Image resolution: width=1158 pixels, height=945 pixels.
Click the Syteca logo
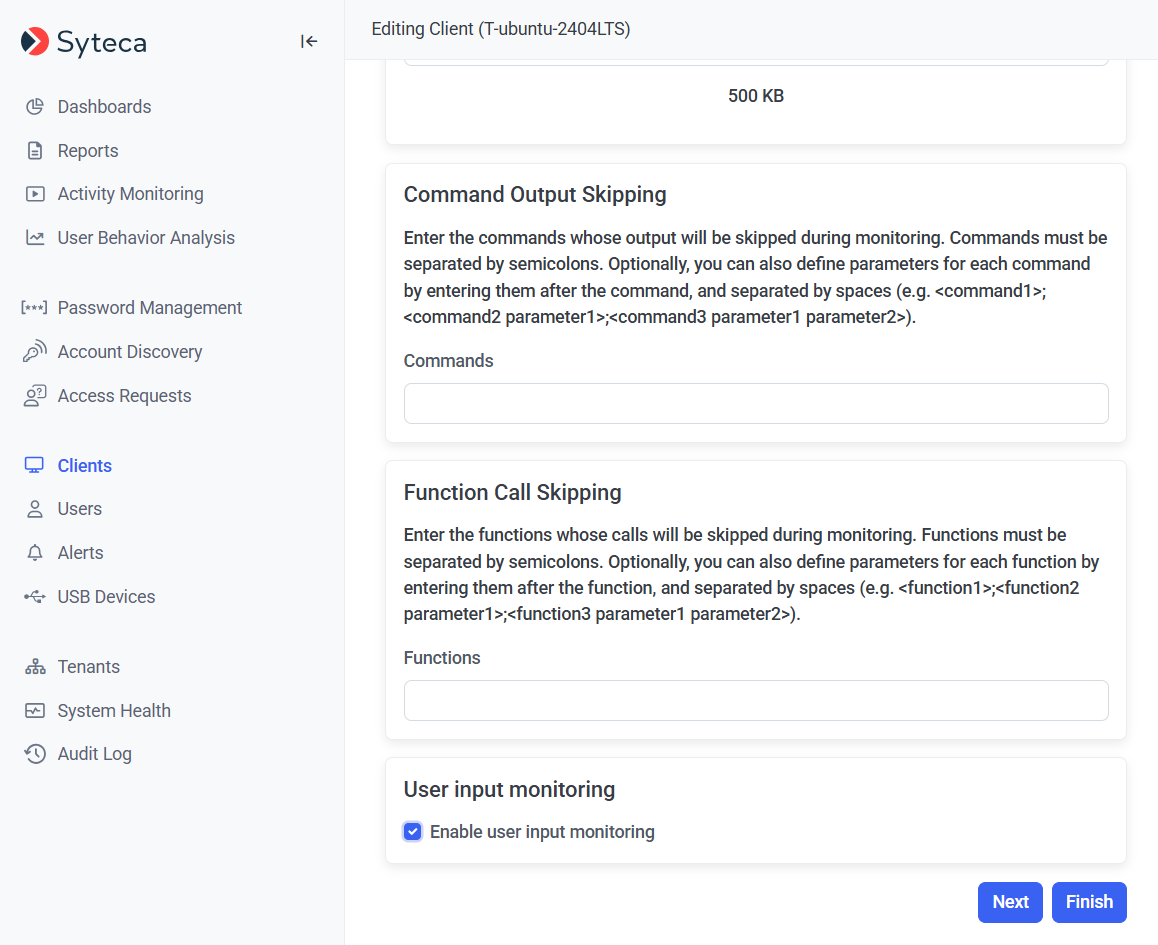pyautogui.click(x=84, y=42)
